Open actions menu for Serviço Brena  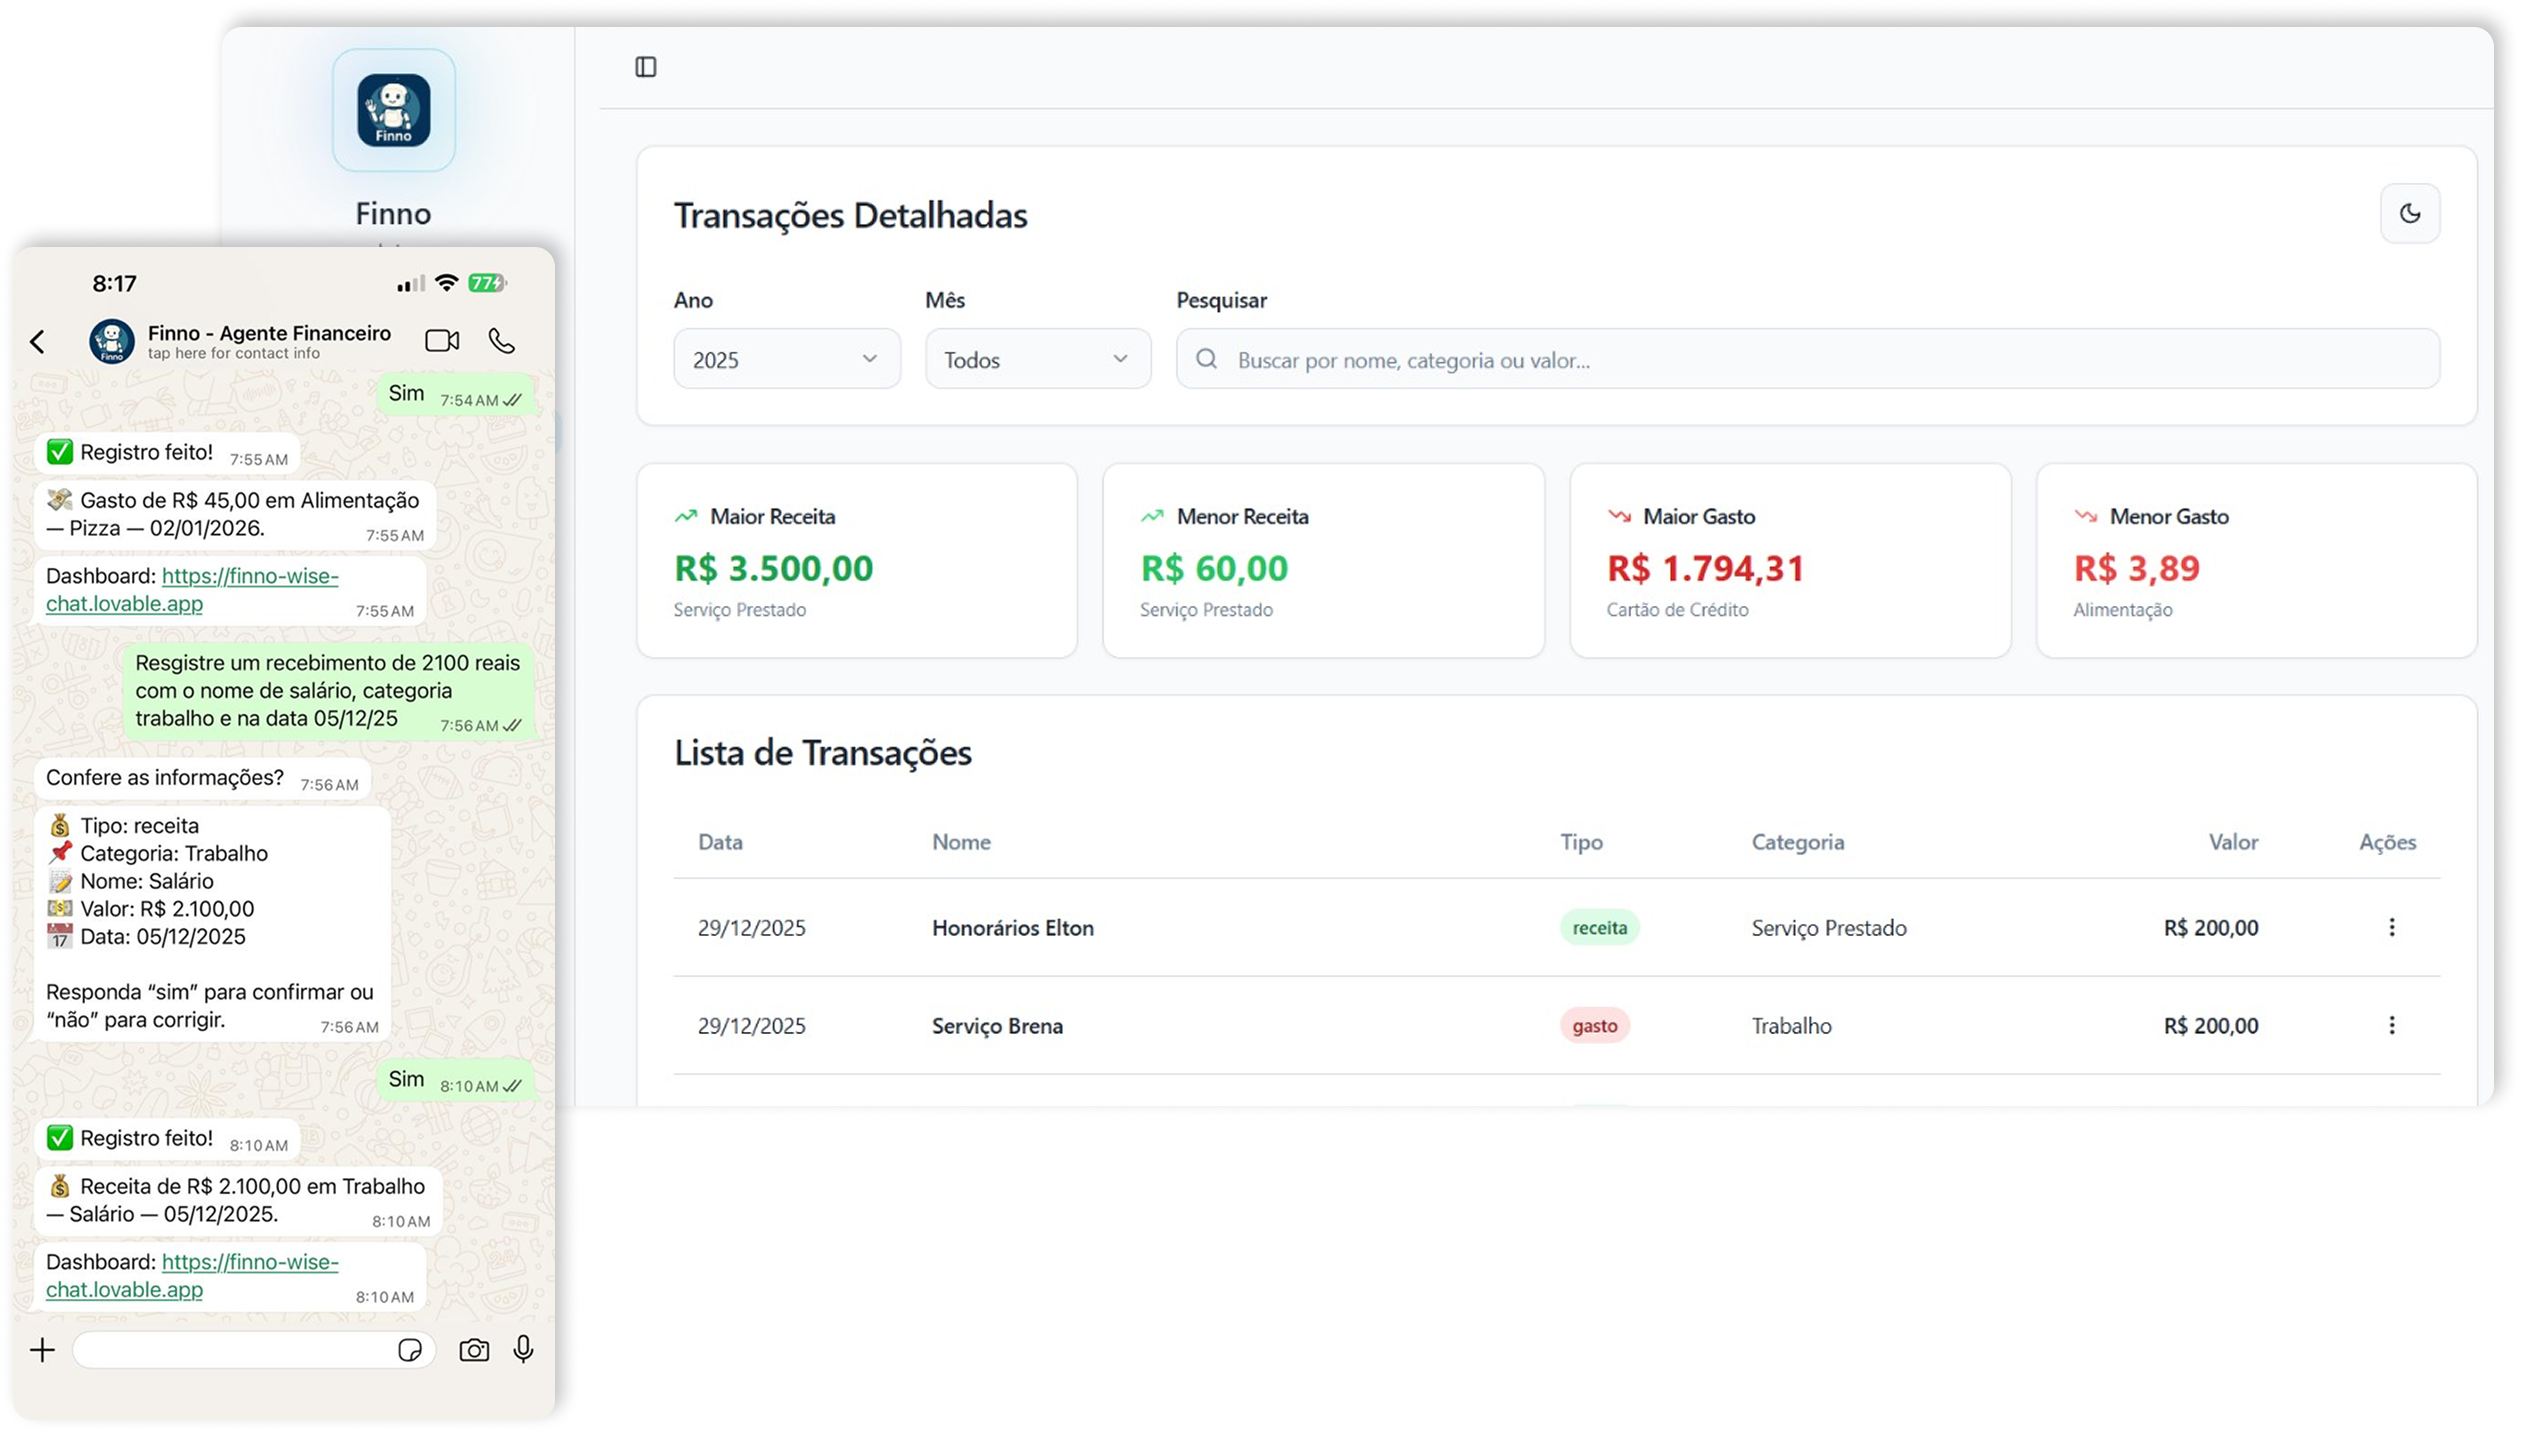click(x=2392, y=1025)
